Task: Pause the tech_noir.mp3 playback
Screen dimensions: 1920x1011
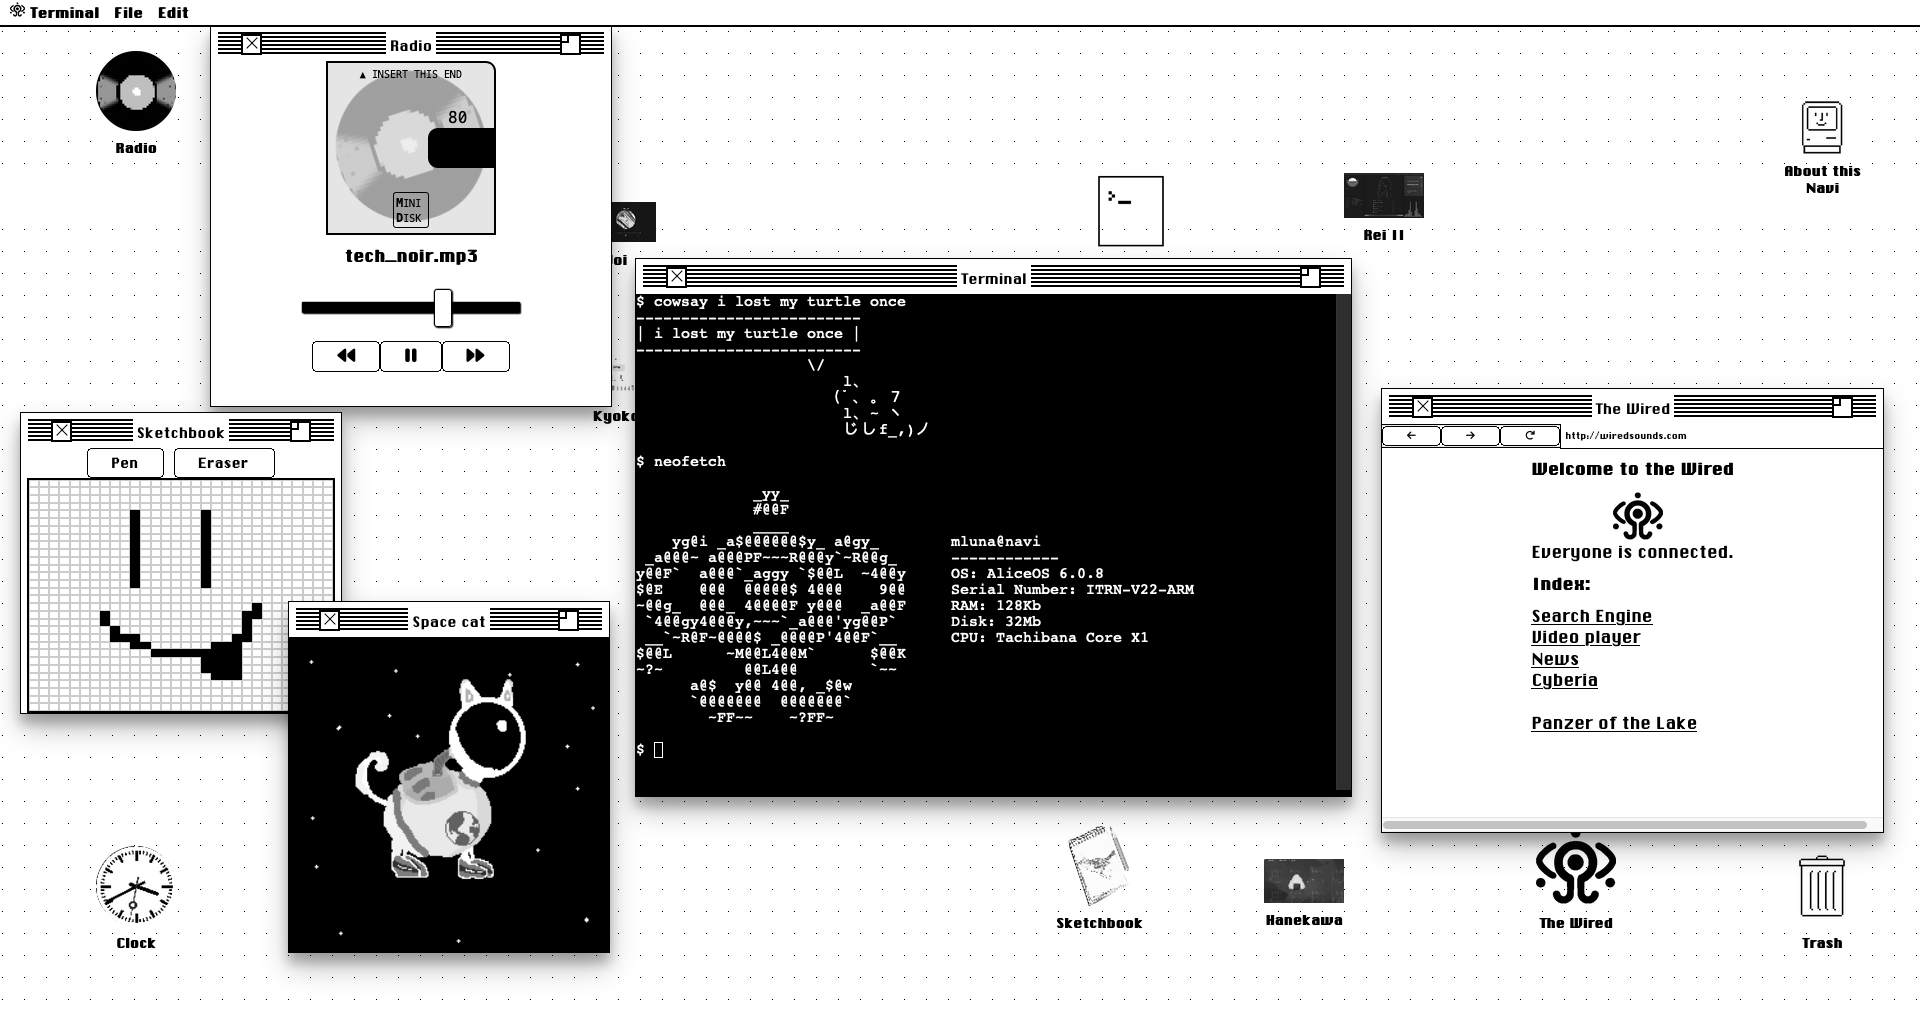Action: [411, 356]
